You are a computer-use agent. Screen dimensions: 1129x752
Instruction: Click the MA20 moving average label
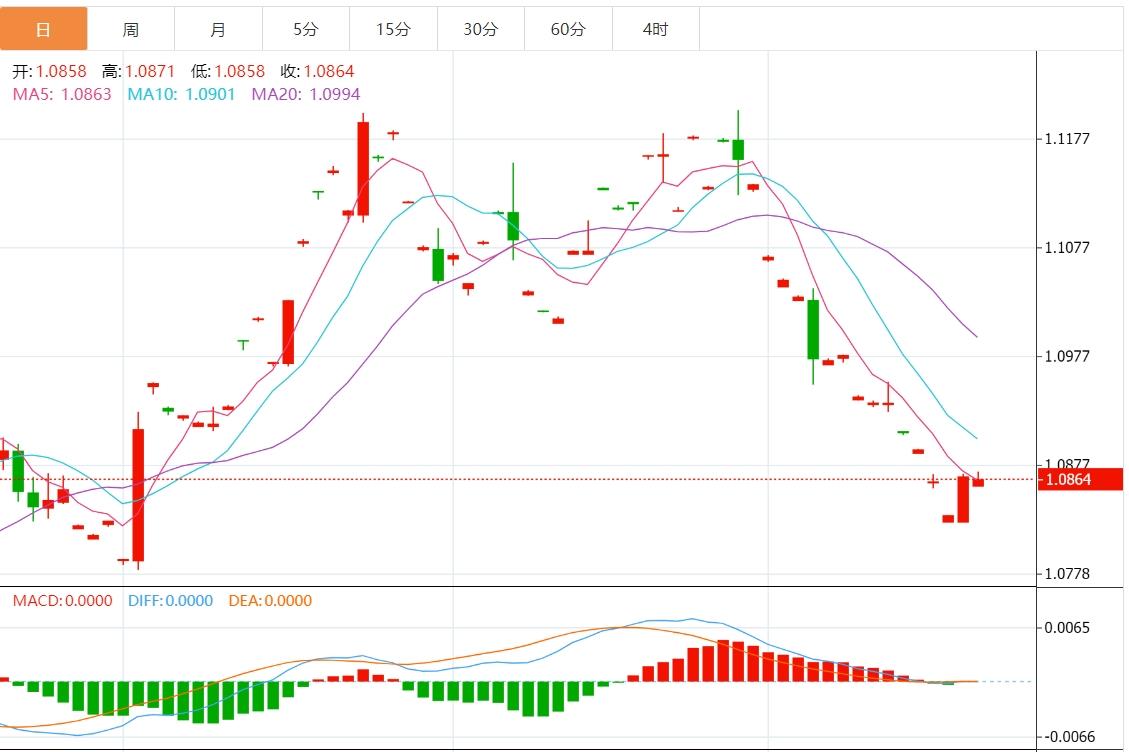[306, 94]
